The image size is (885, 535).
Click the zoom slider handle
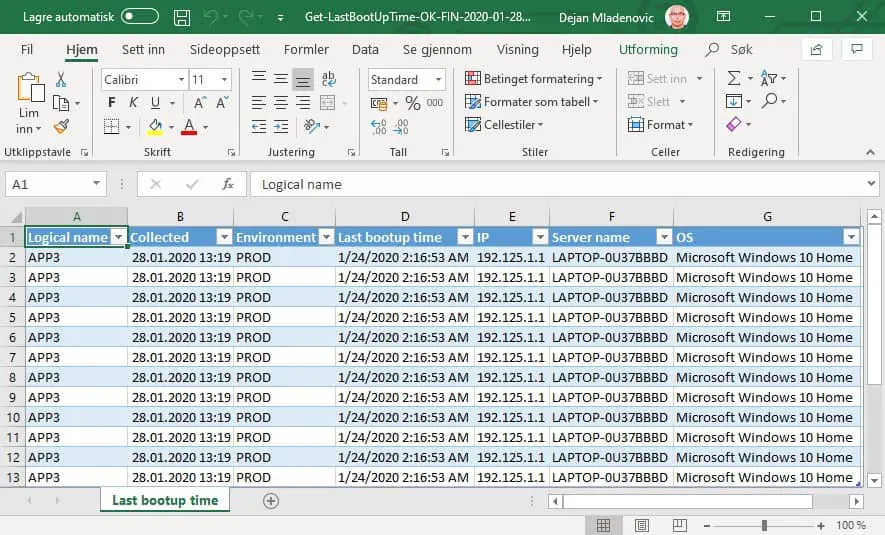764,525
